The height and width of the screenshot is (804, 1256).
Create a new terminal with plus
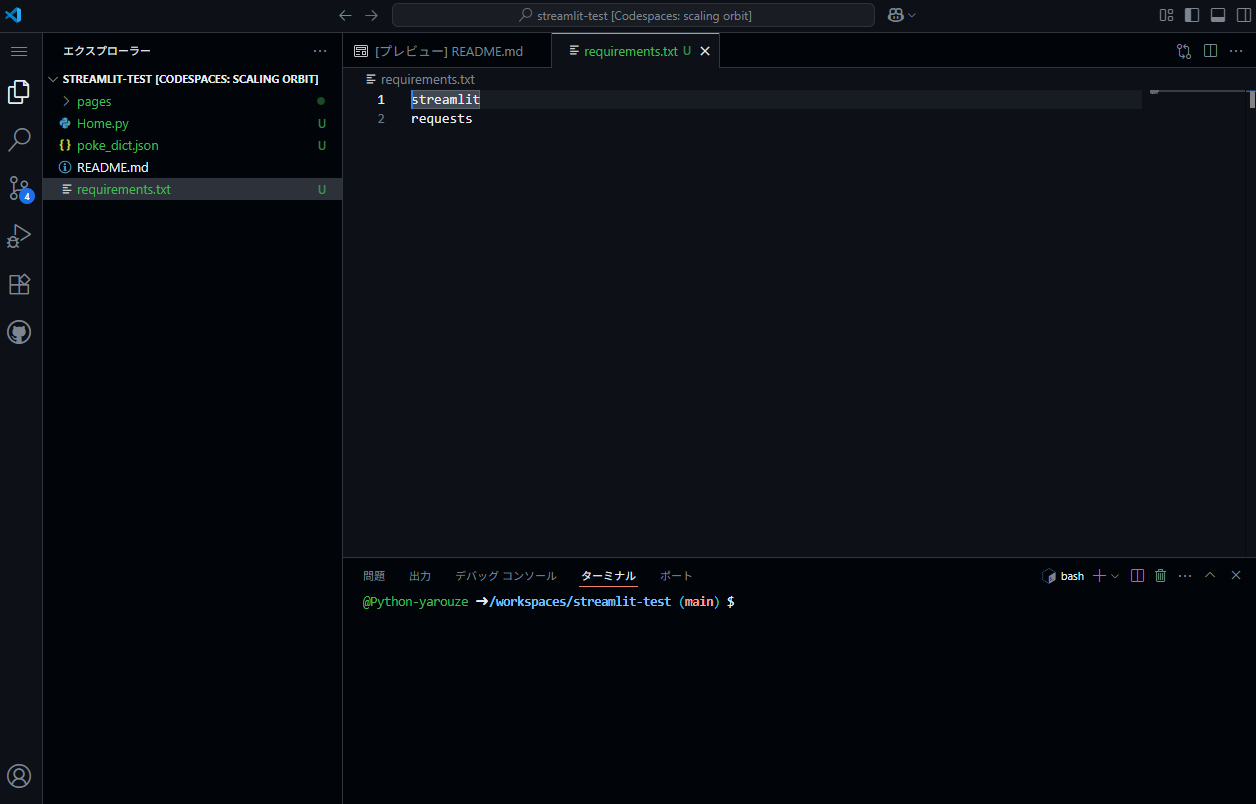coord(1099,576)
